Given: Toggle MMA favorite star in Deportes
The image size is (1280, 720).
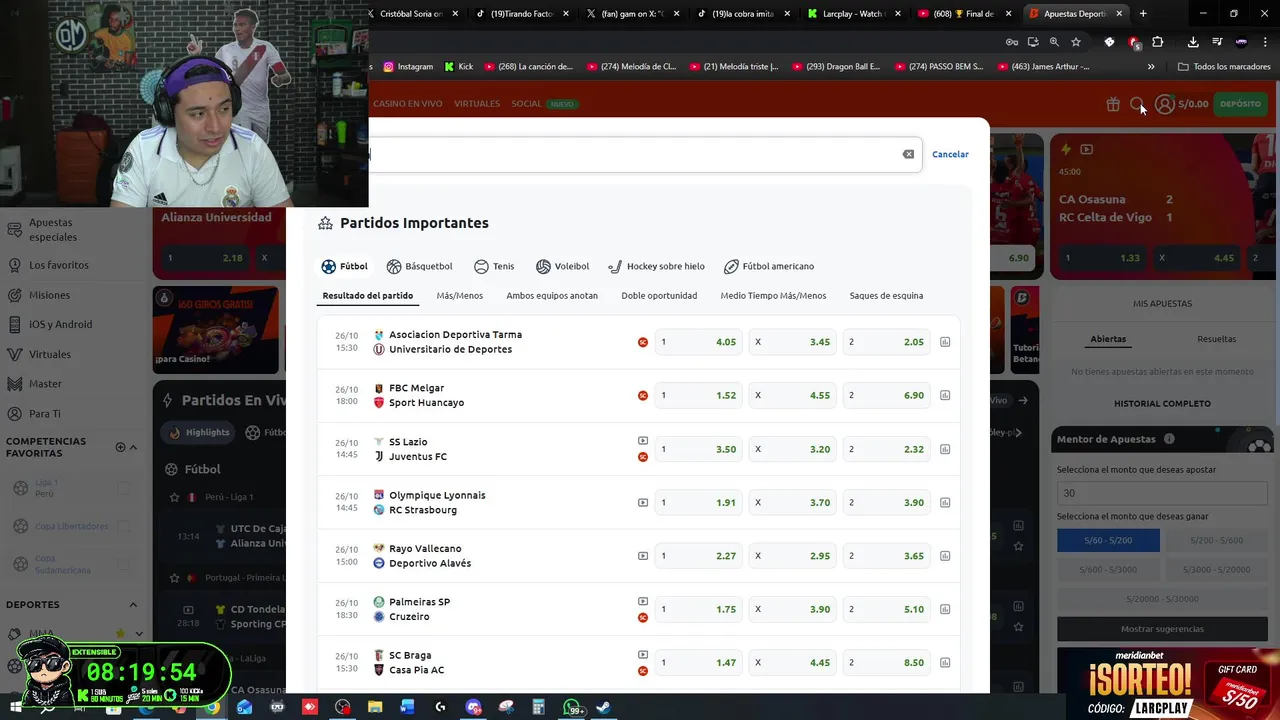Looking at the screenshot, I should pos(120,633).
